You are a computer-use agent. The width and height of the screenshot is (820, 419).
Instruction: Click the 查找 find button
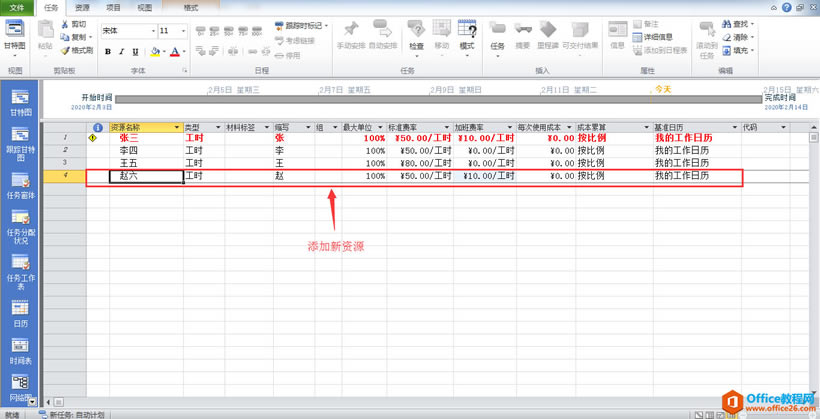point(739,23)
